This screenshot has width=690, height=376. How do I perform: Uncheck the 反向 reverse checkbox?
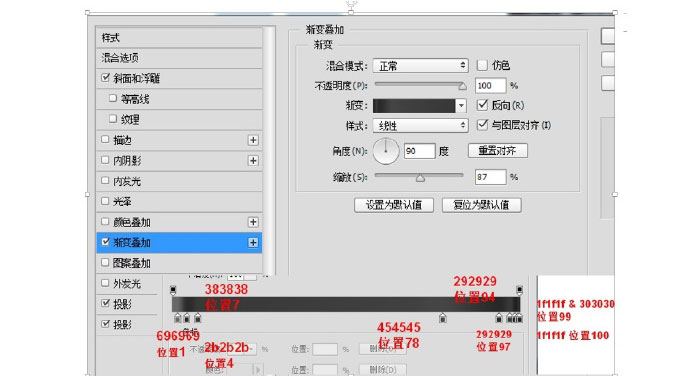point(482,105)
